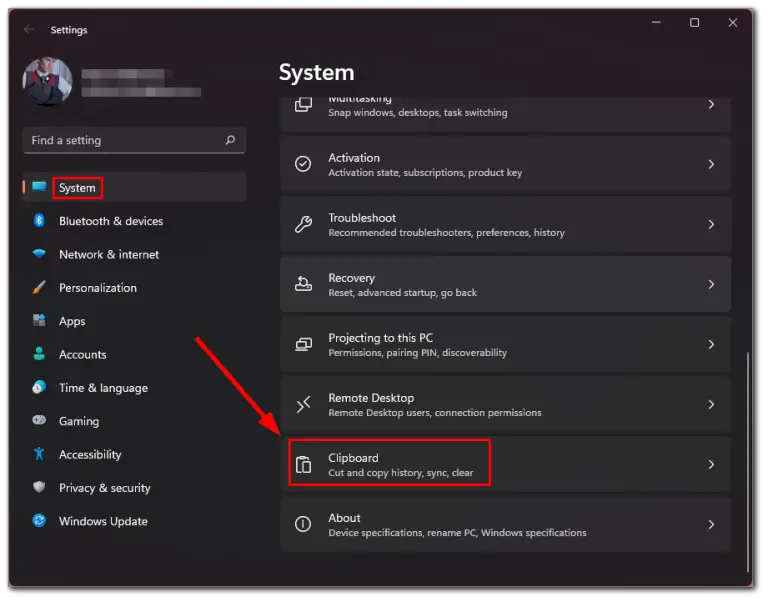Click the Windows Update sync icon

pos(39,521)
